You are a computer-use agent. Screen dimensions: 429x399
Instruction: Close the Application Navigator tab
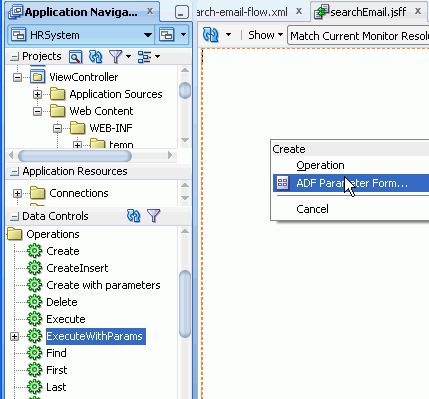point(150,11)
